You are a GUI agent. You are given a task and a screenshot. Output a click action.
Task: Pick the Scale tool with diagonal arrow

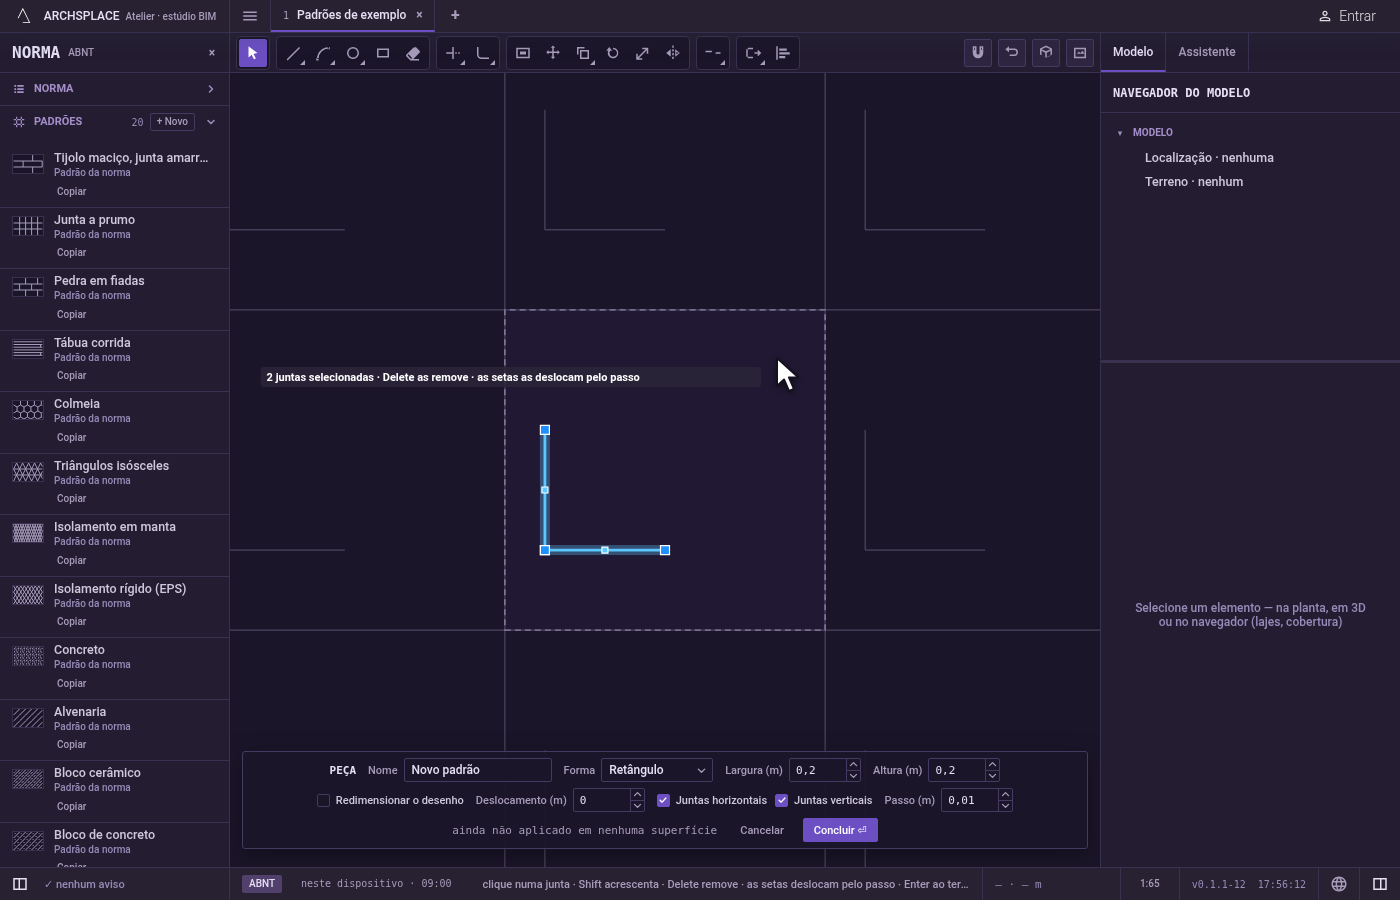(643, 53)
